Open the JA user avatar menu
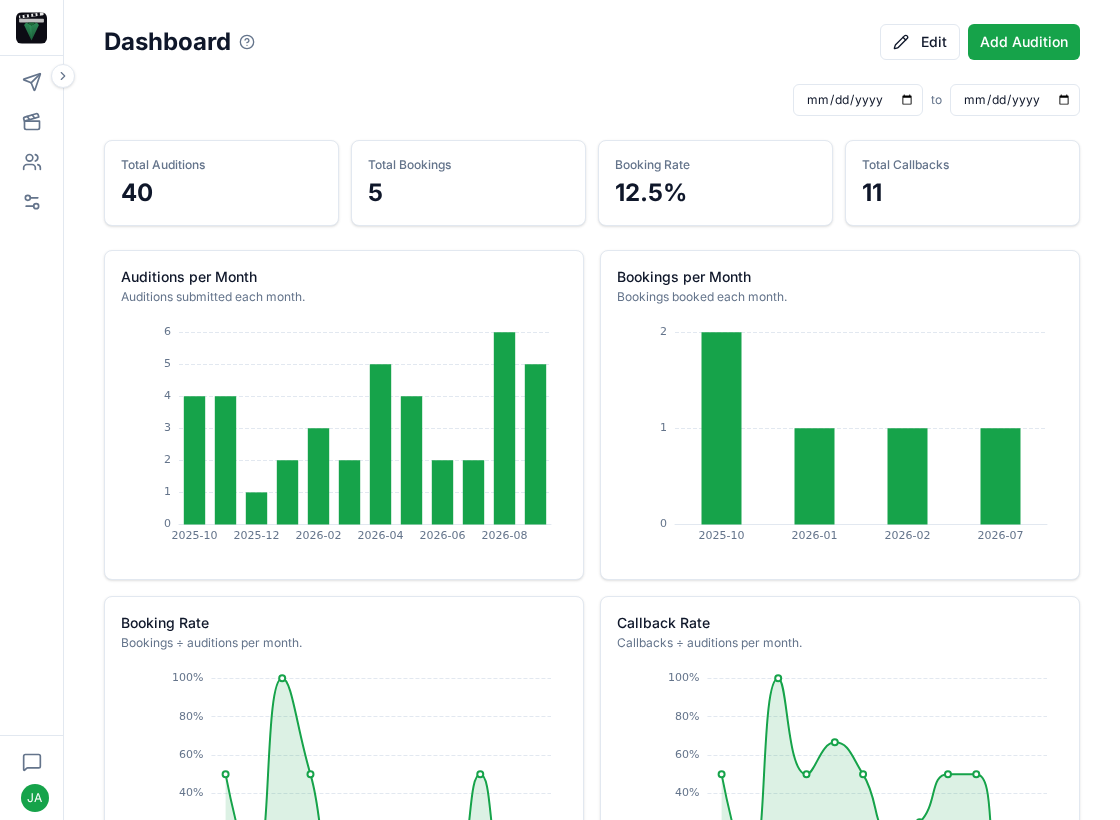Image resolution: width=1120 pixels, height=820 pixels. coord(34,798)
